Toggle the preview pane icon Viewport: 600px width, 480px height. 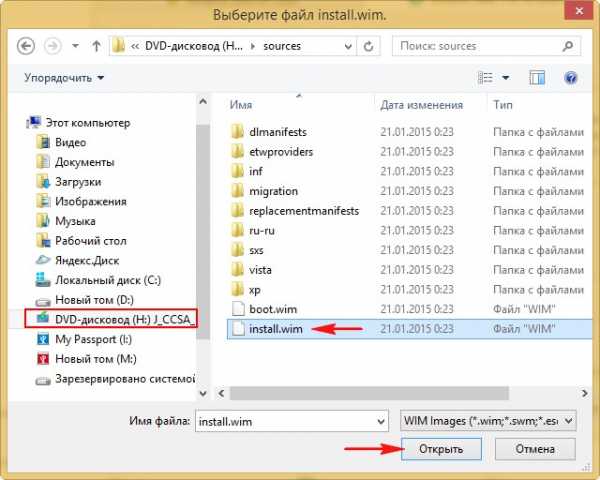pyautogui.click(x=537, y=78)
